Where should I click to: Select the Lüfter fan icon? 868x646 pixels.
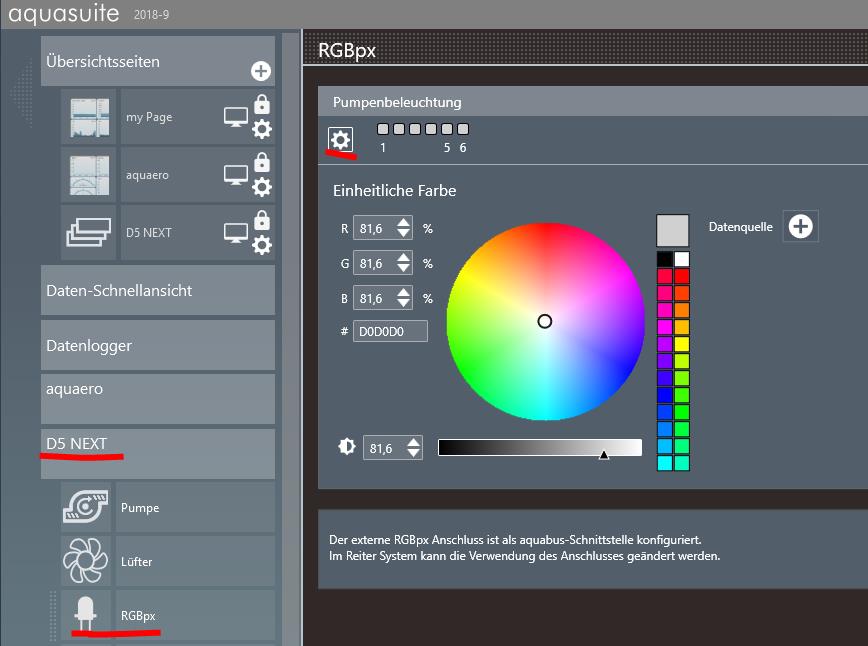pyautogui.click(x=85, y=561)
